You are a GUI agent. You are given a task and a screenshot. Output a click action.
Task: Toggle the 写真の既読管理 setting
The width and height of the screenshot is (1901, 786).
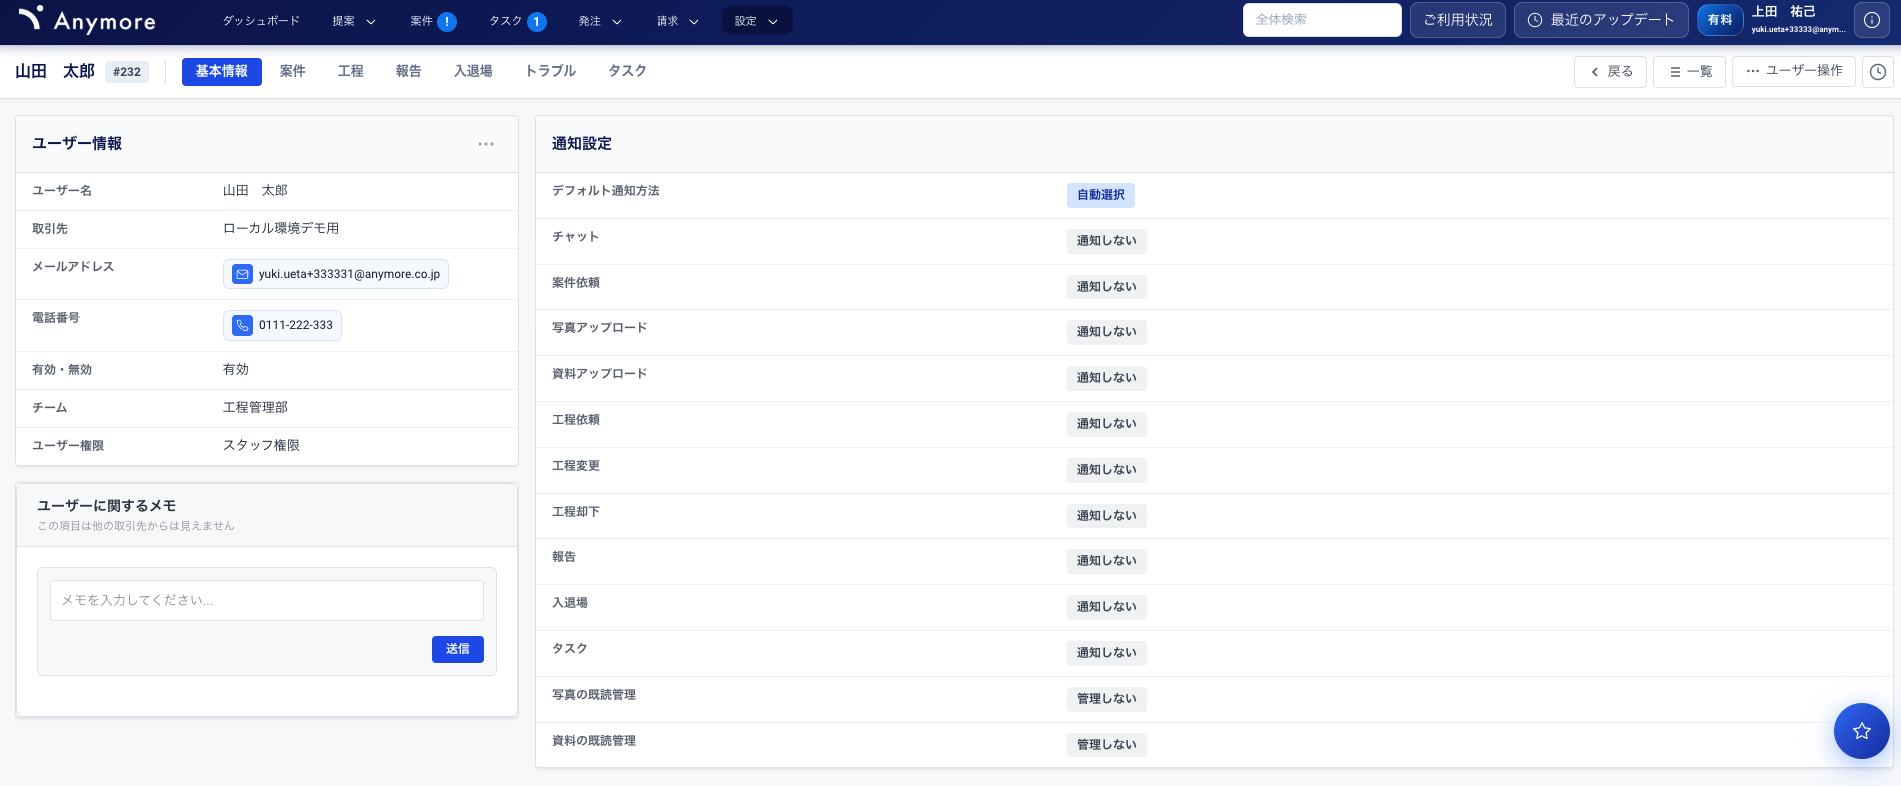[1106, 699]
